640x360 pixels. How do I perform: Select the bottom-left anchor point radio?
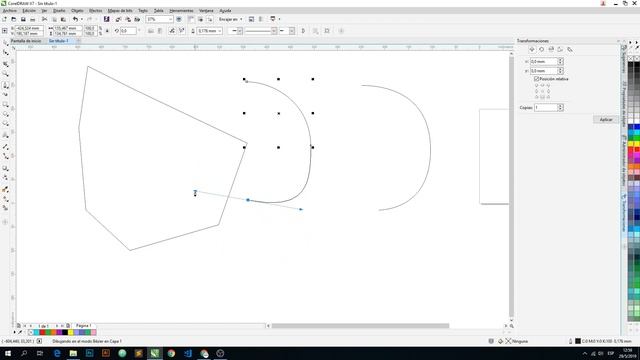[536, 97]
